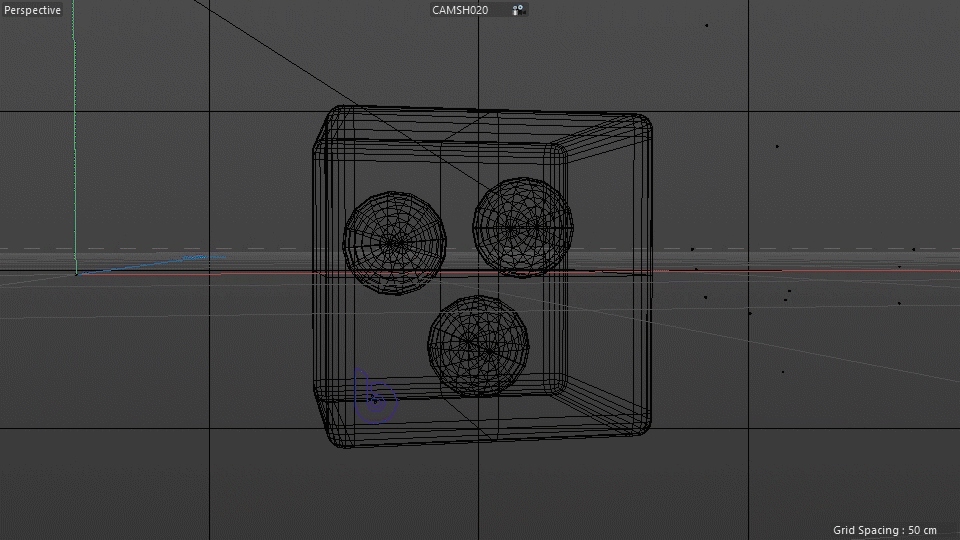The height and width of the screenshot is (540, 960).
Task: Select the upper-right wireframe sphere
Action: [x=523, y=227]
